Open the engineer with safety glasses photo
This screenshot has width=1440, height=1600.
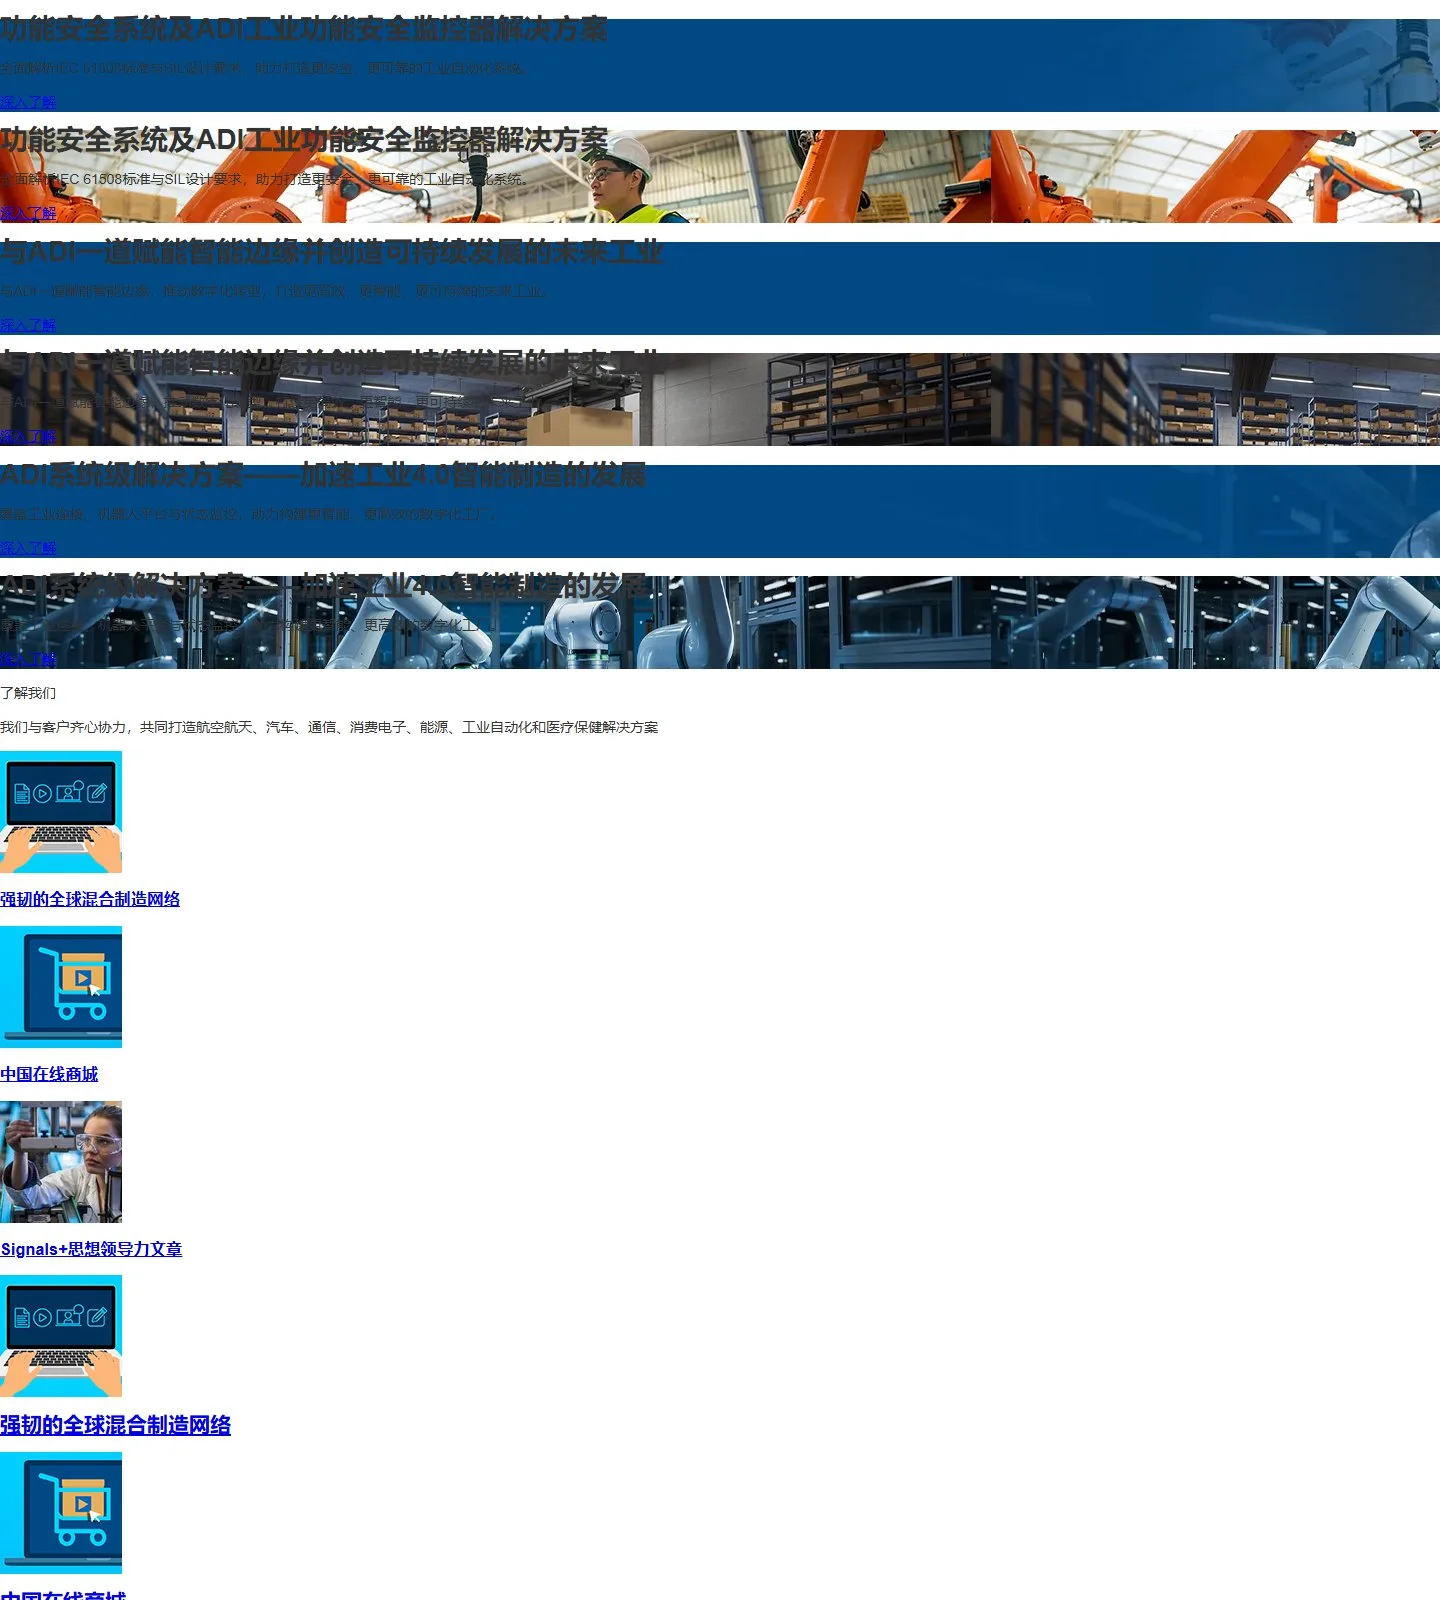61,1162
